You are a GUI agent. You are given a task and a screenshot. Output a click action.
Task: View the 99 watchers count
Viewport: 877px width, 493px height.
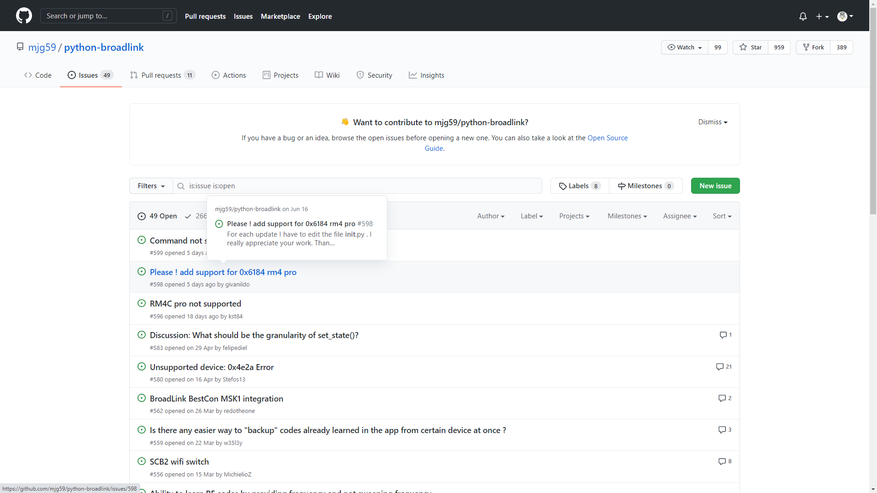[718, 48]
